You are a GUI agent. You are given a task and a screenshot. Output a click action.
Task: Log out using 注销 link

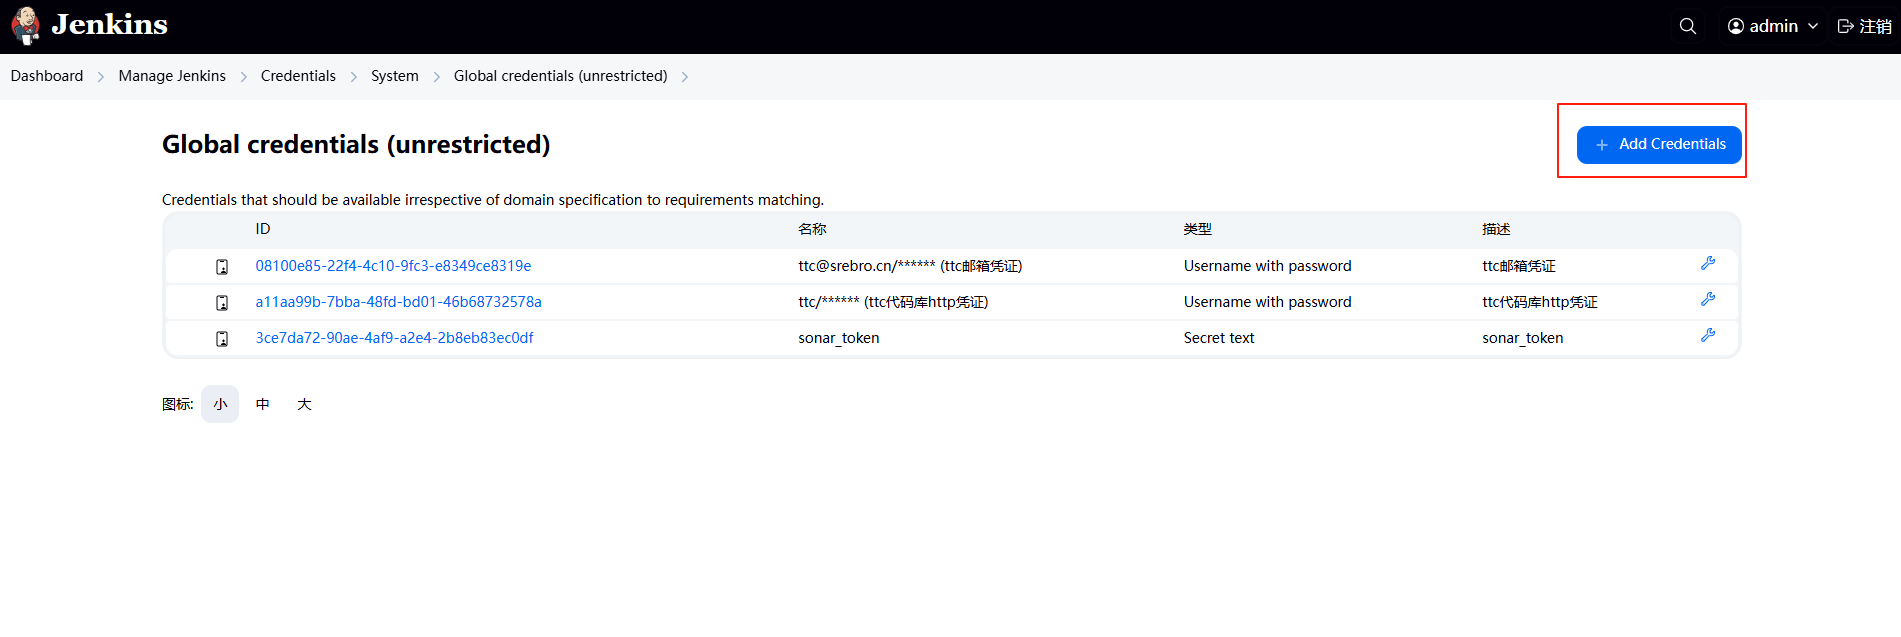coord(1864,26)
